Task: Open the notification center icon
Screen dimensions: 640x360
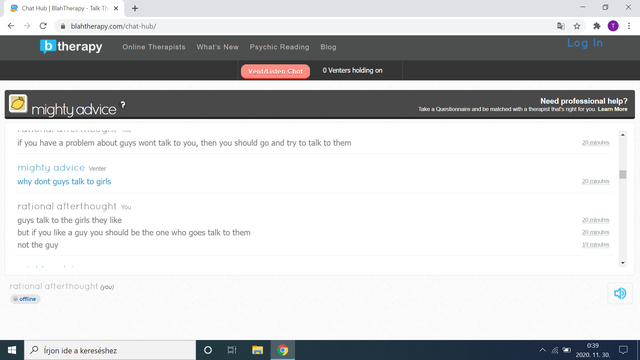Action: [x=623, y=350]
